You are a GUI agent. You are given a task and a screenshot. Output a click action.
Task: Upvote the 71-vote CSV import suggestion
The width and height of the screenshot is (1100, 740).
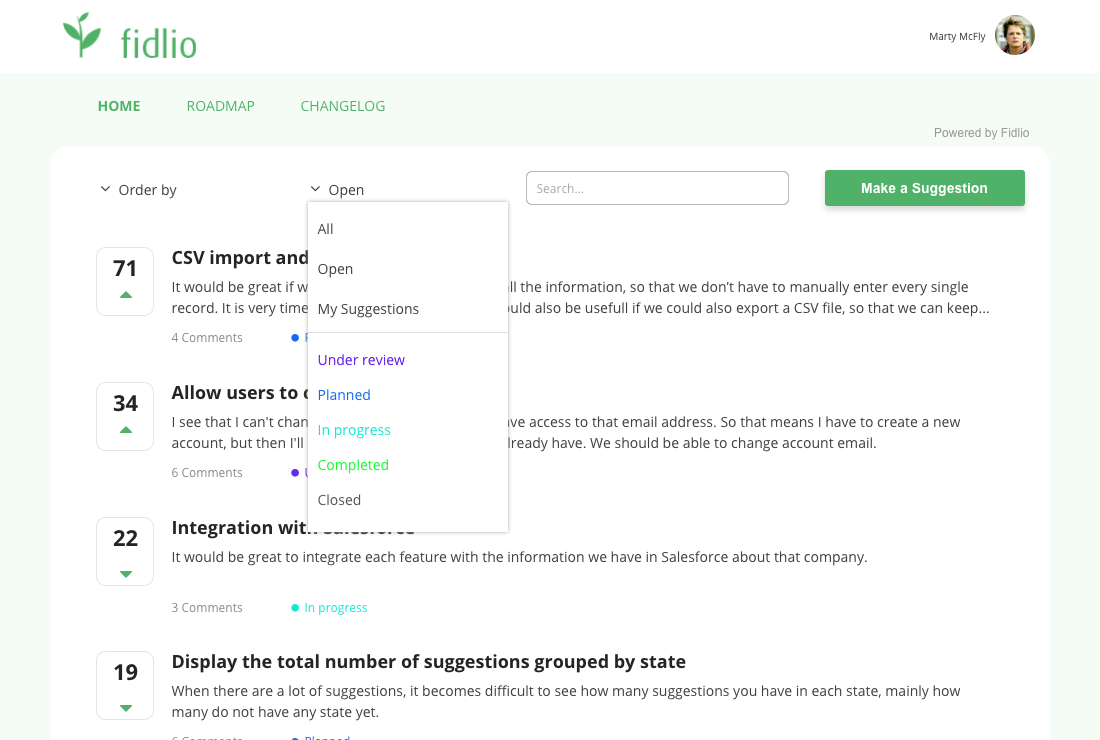(x=125, y=295)
